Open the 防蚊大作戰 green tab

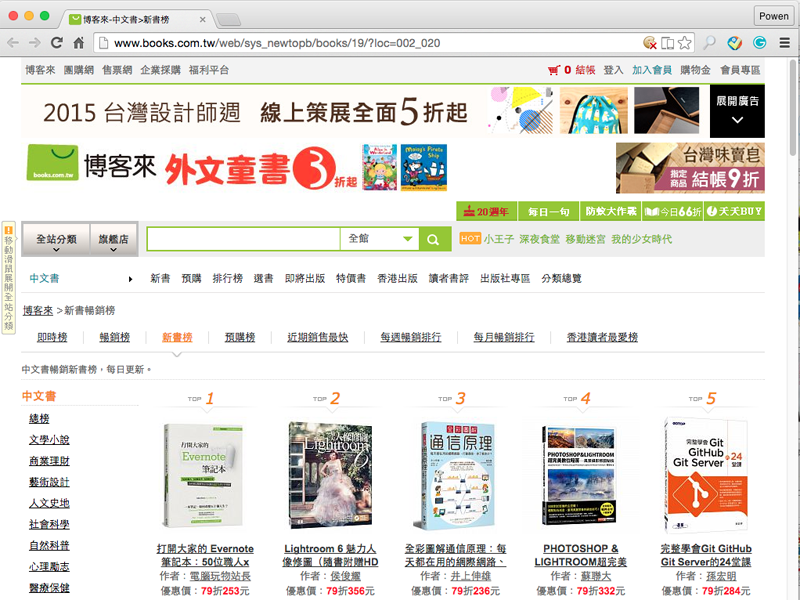(611, 211)
